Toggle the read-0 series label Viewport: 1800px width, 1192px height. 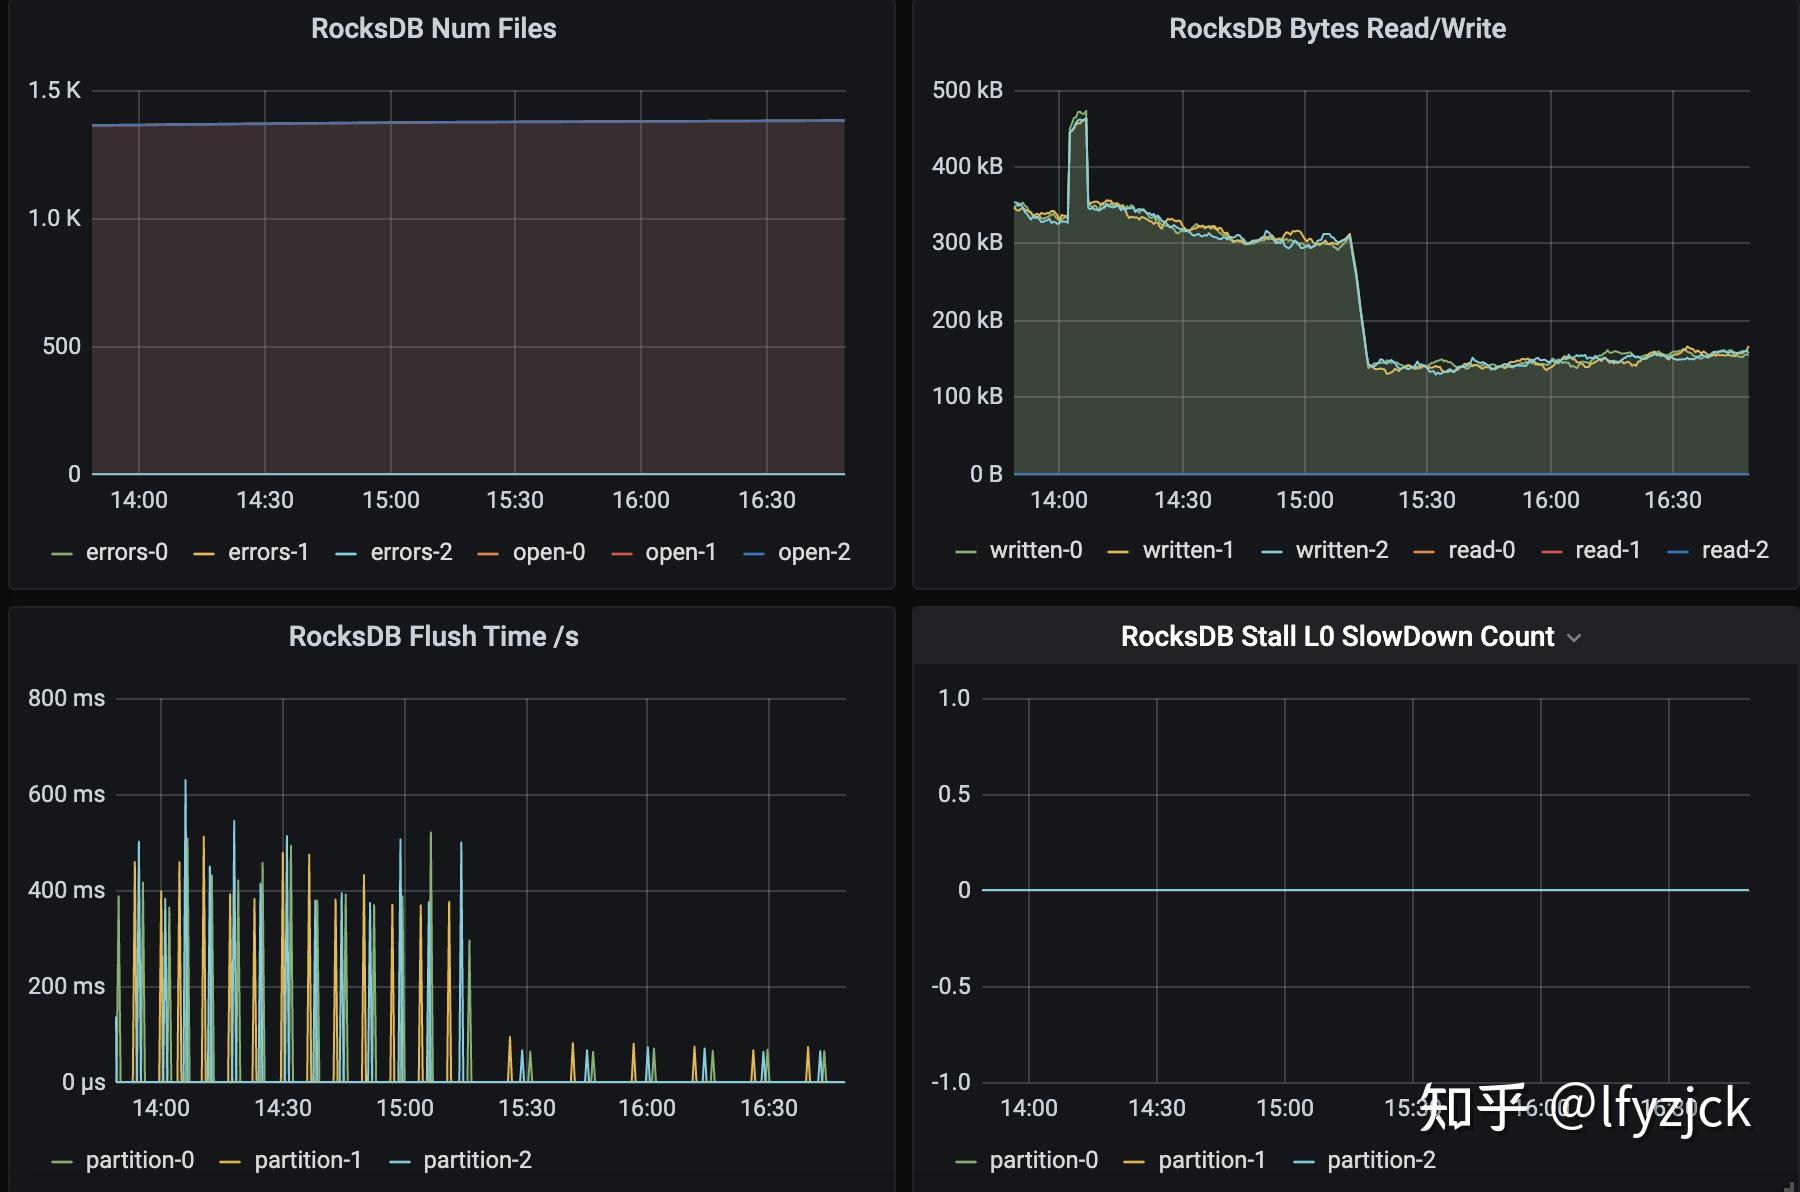tap(1482, 550)
